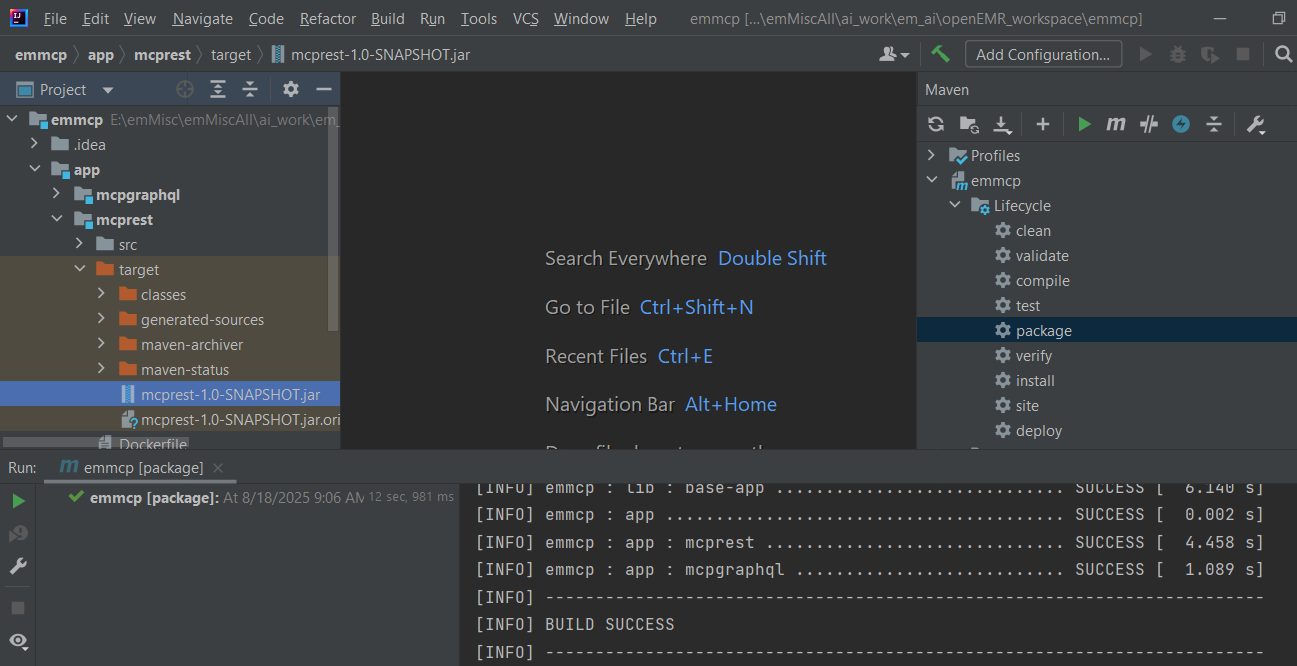
Task: Collapse the target folder
Action: point(80,269)
